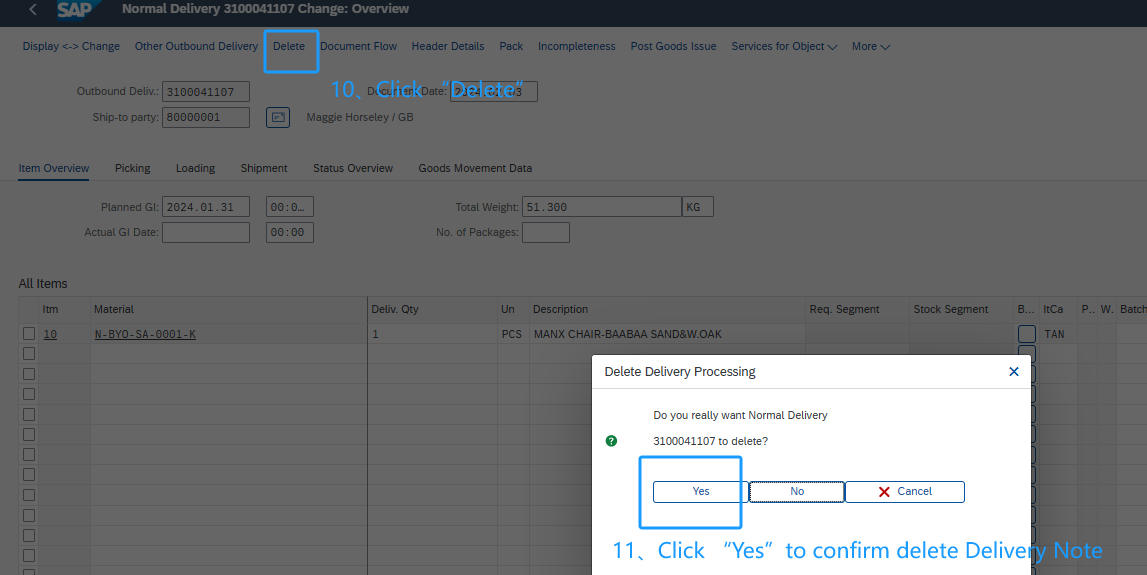Tick the second empty row checkbox
The width and height of the screenshot is (1147, 575).
29,374
